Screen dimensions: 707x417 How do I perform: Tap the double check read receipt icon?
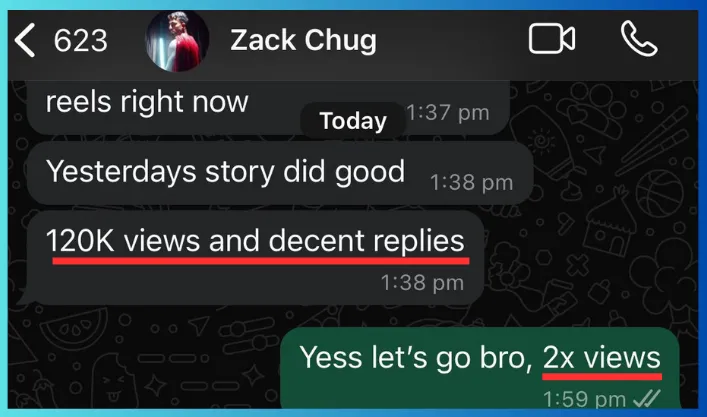(x=647, y=399)
